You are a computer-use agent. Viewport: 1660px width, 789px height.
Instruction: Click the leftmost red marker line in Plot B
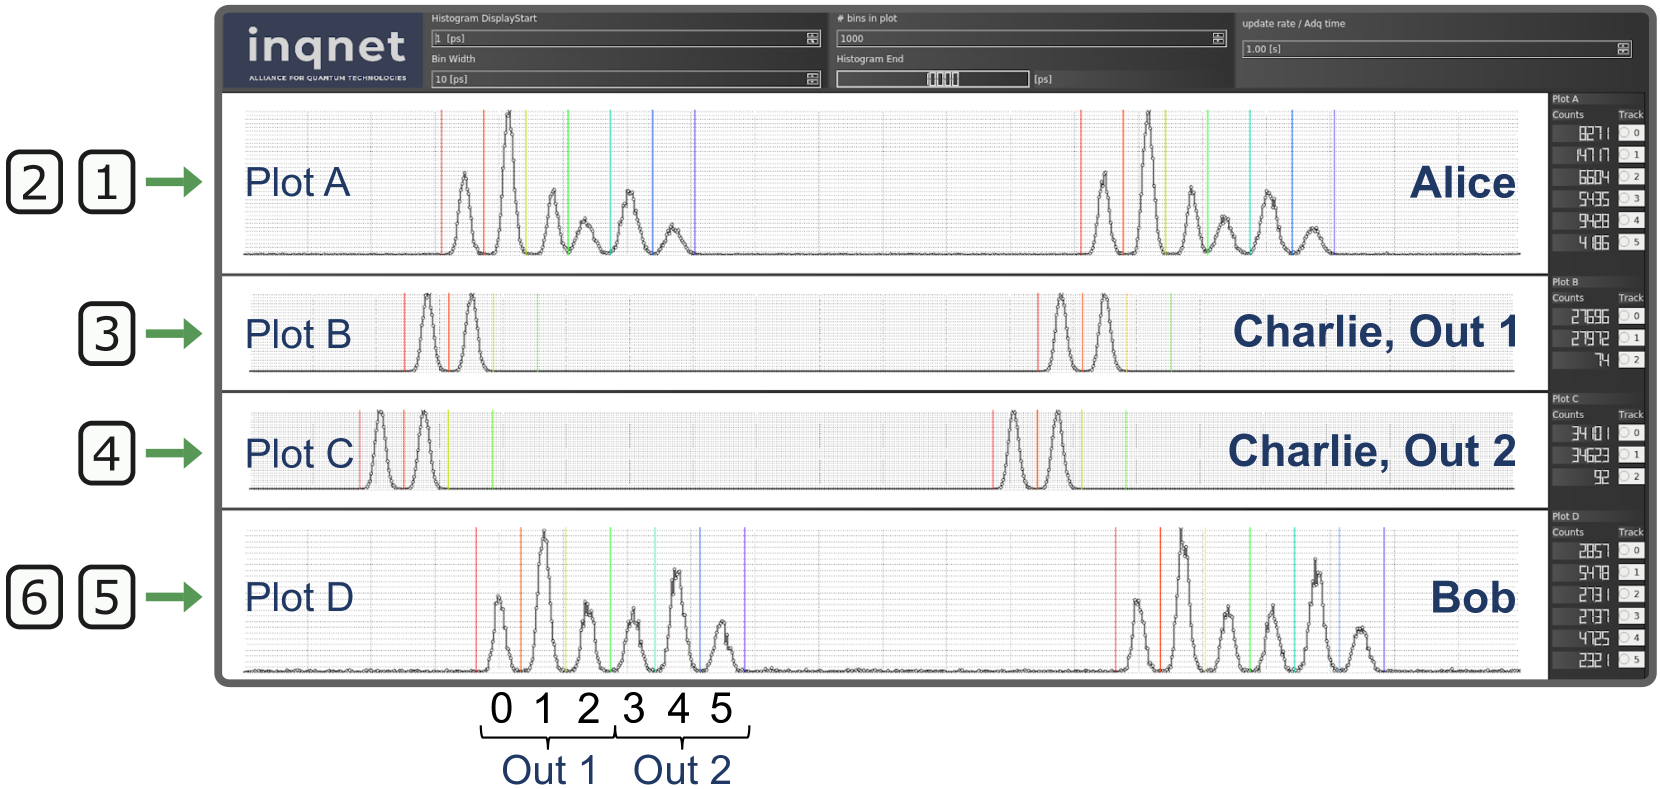tap(405, 332)
